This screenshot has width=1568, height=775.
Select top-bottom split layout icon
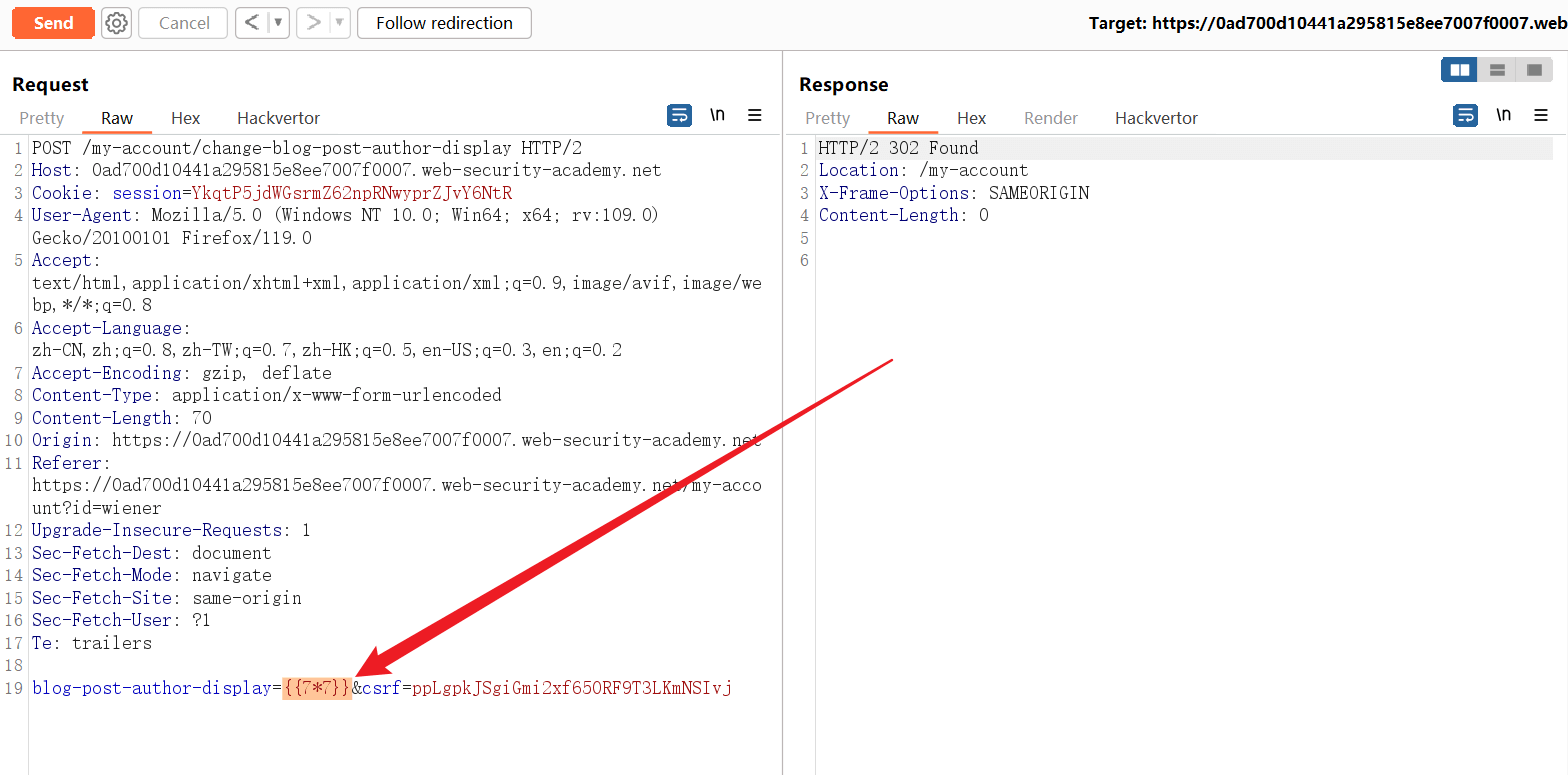[x=1497, y=70]
